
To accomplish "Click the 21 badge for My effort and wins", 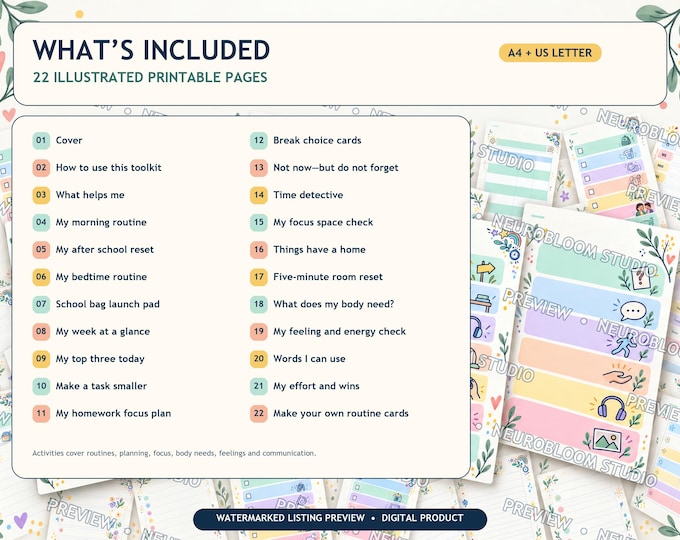I will click(x=259, y=386).
